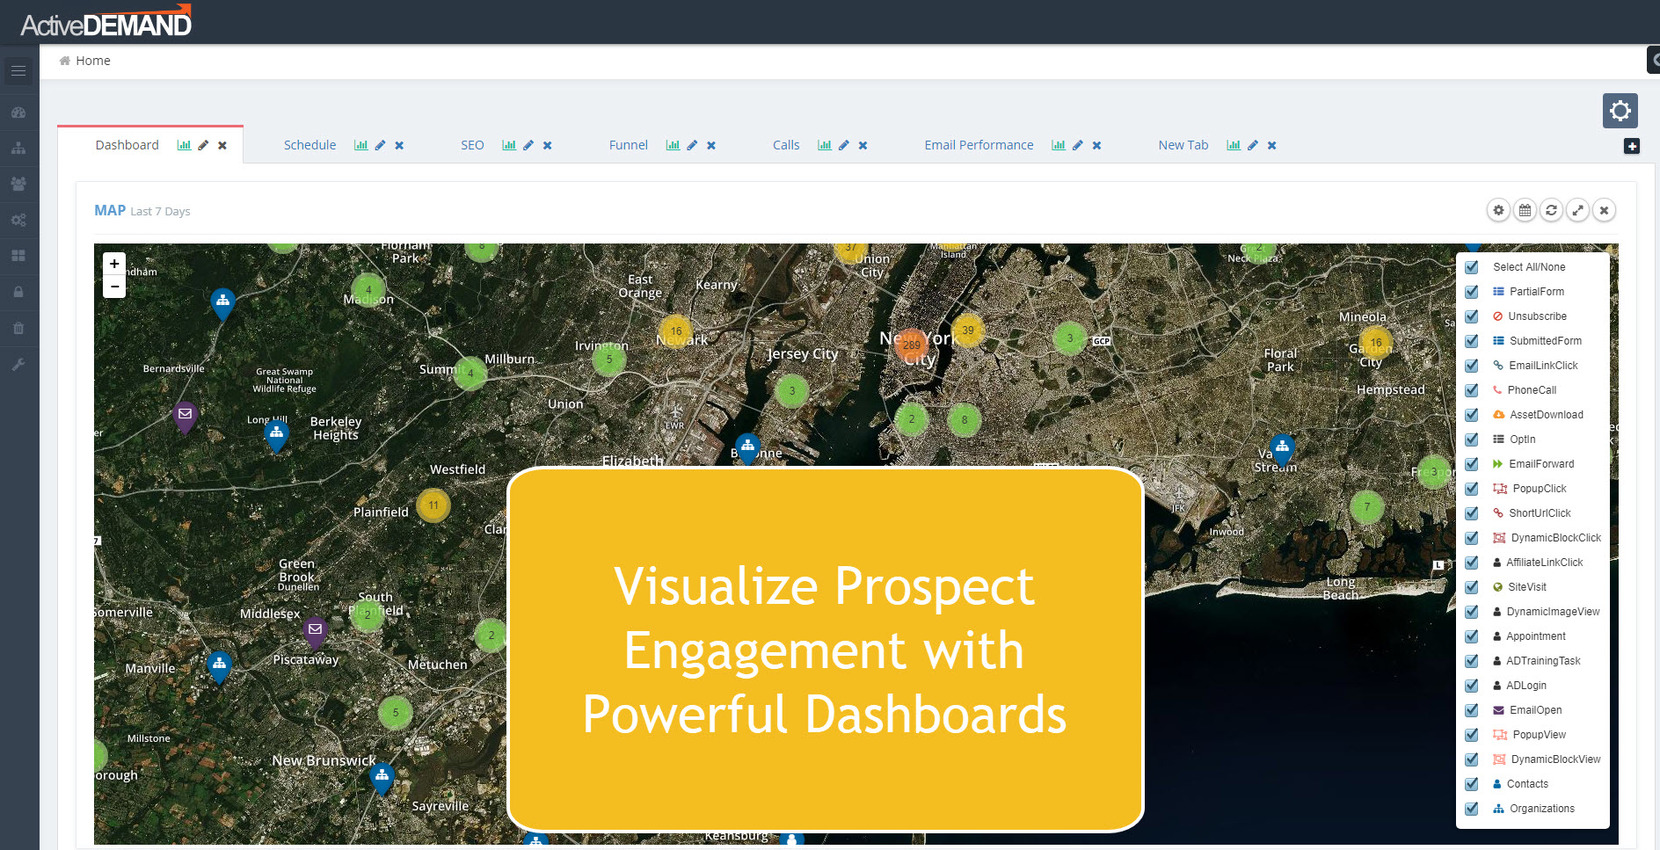Click the calendar date range icon on the MAP widget

1524,210
